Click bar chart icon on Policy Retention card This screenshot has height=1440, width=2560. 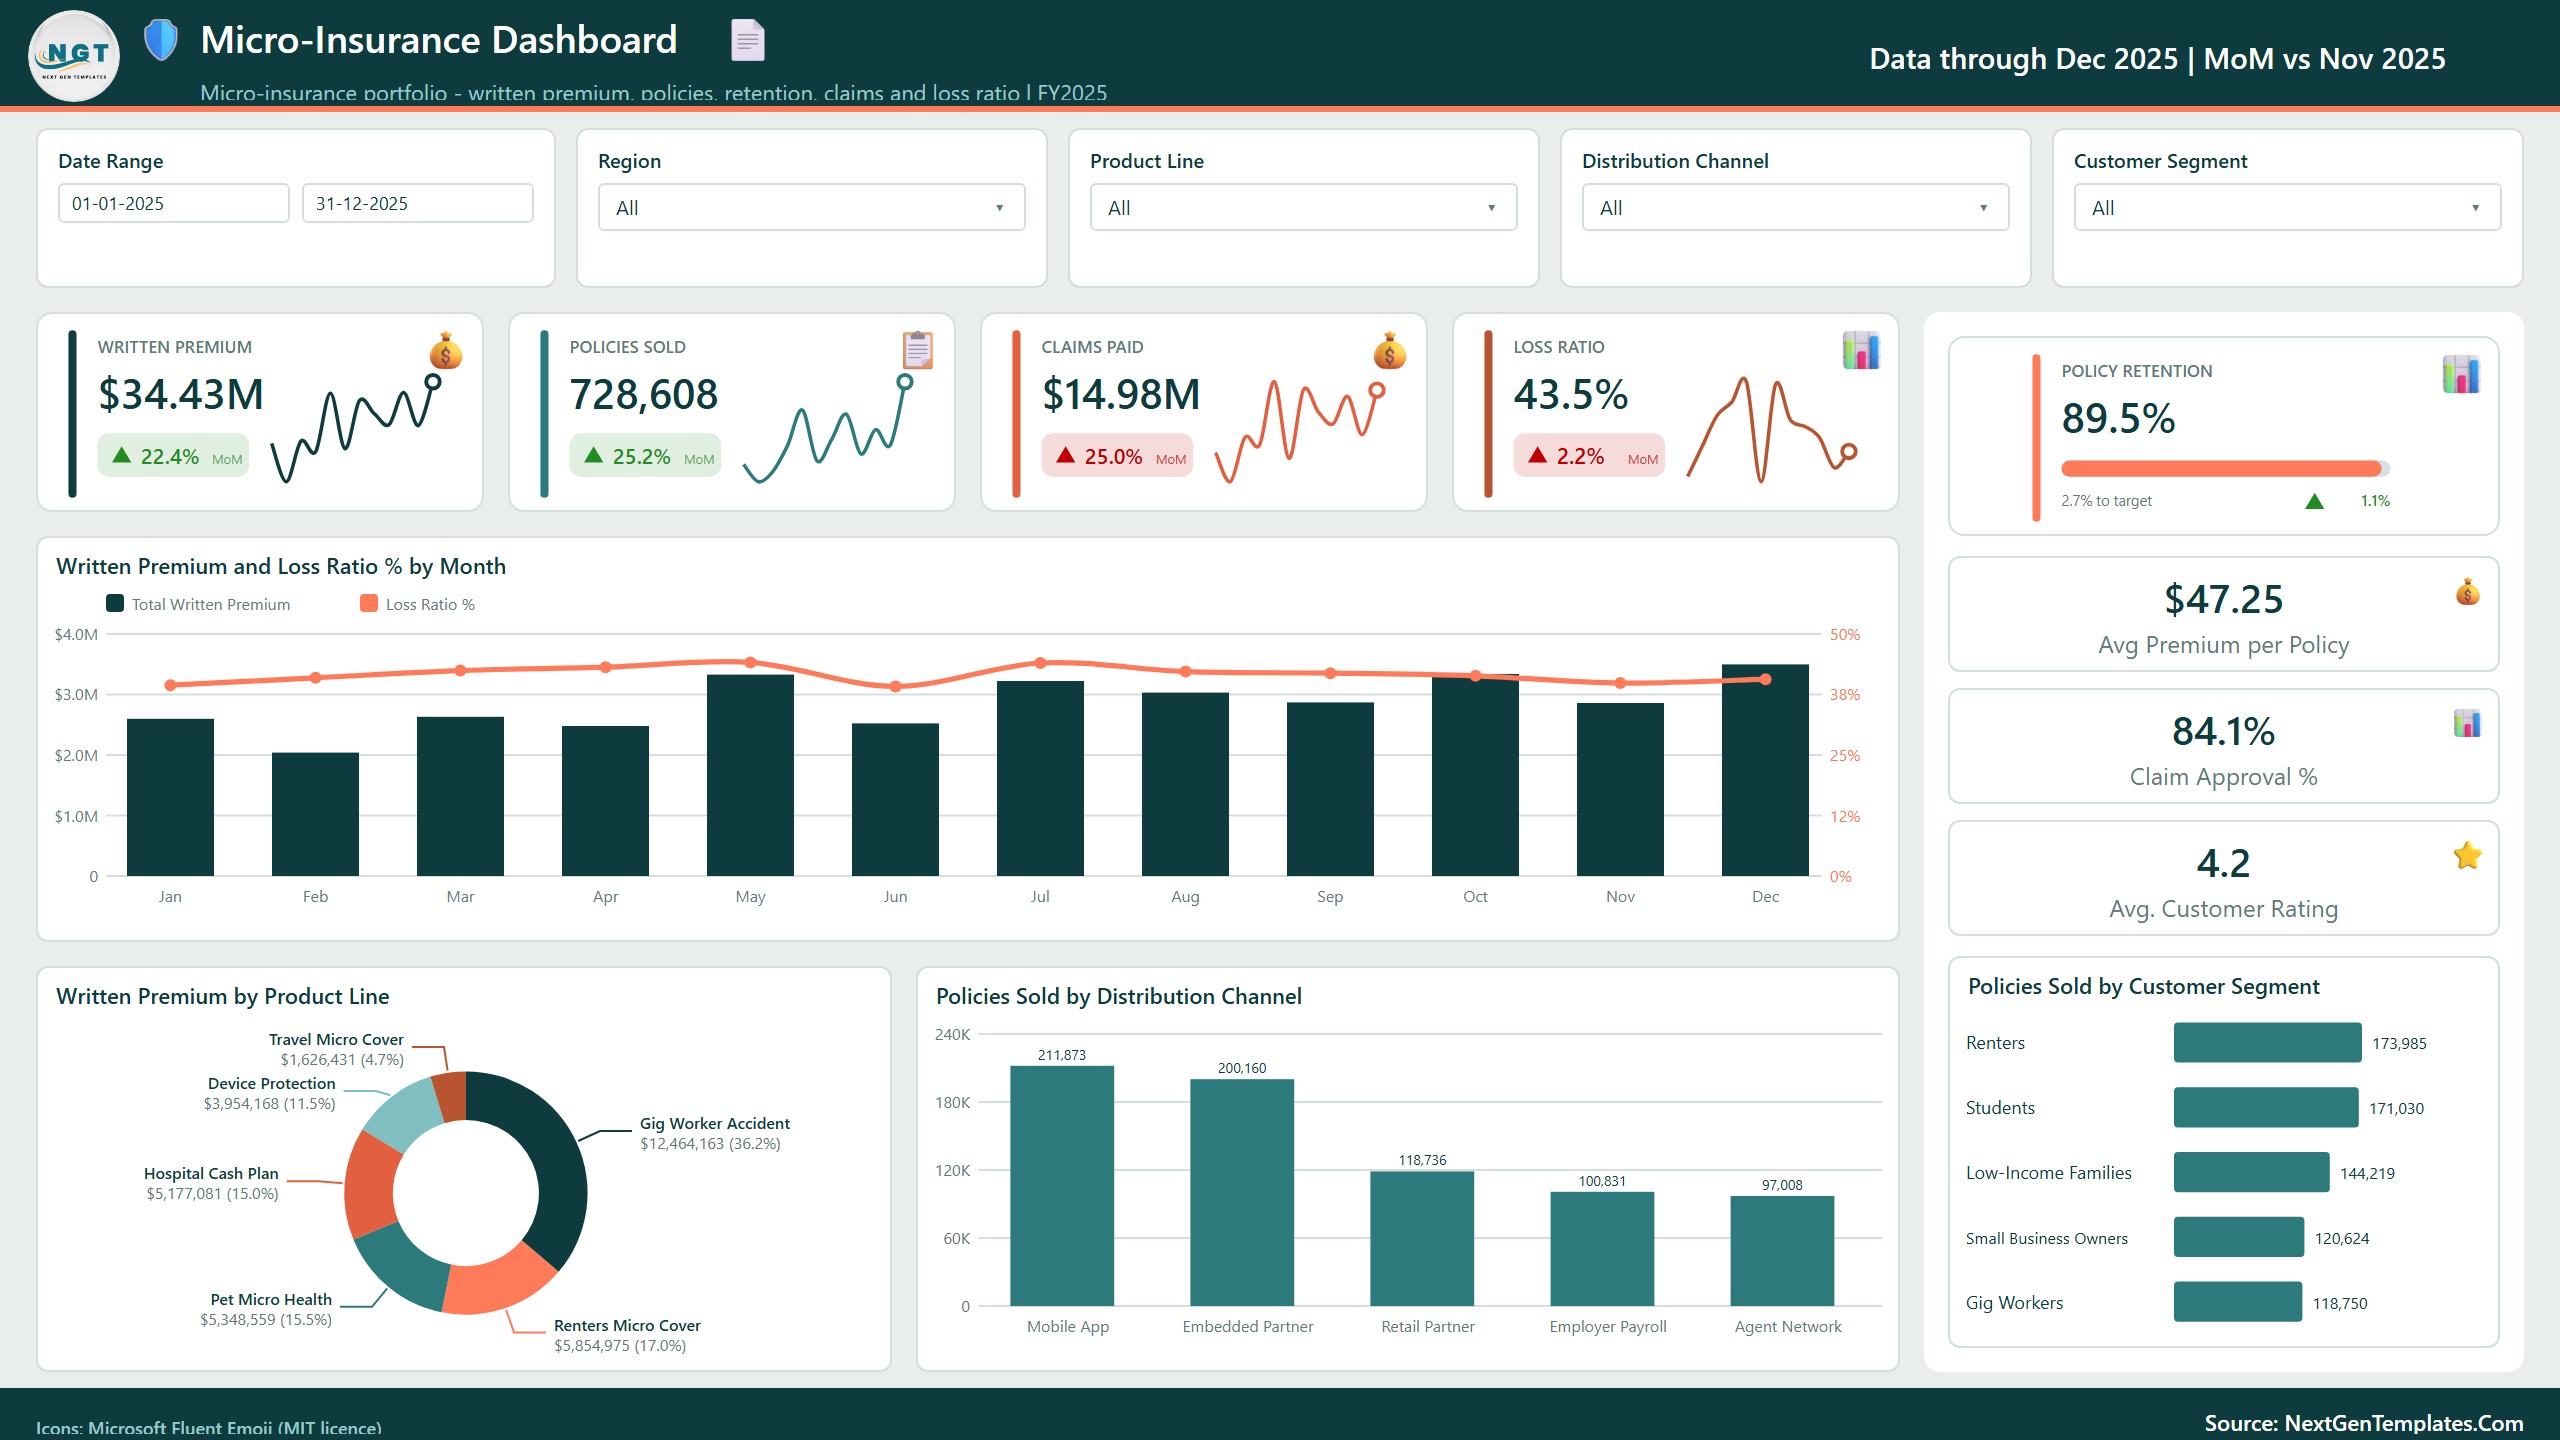point(2461,375)
